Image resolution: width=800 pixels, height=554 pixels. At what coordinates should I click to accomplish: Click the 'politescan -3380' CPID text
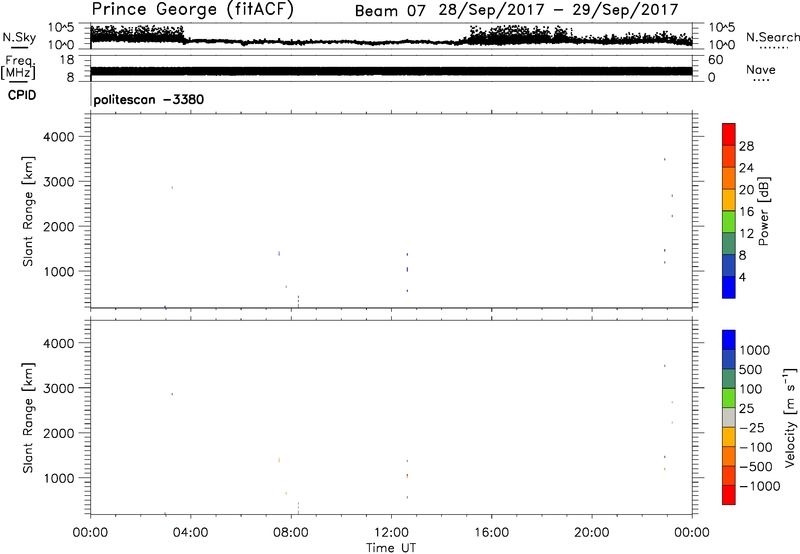[x=148, y=99]
